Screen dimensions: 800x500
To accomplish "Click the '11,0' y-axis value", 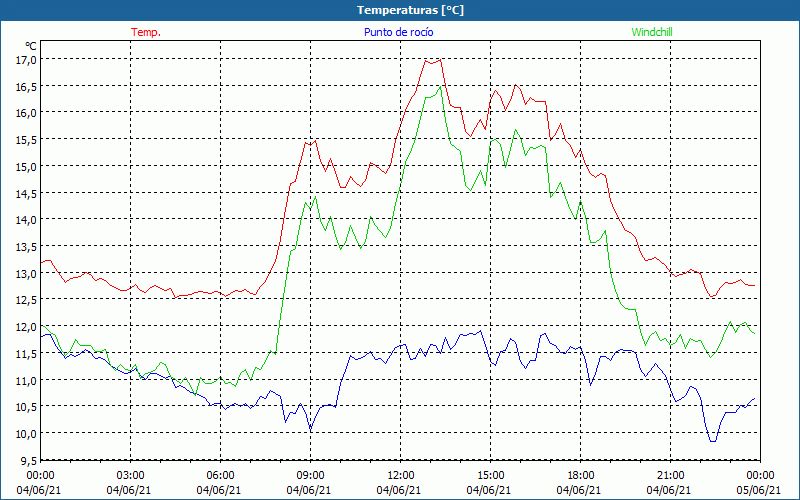I will [27, 380].
